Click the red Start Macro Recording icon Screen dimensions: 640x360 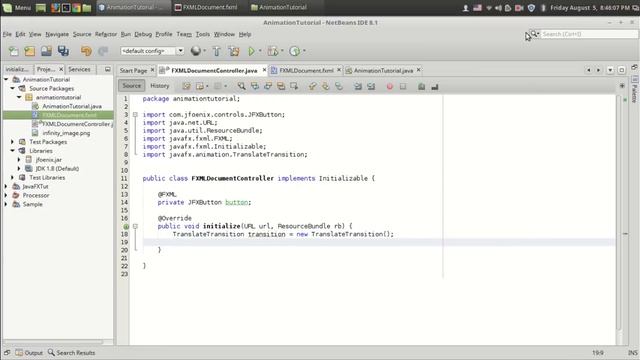[390, 87]
